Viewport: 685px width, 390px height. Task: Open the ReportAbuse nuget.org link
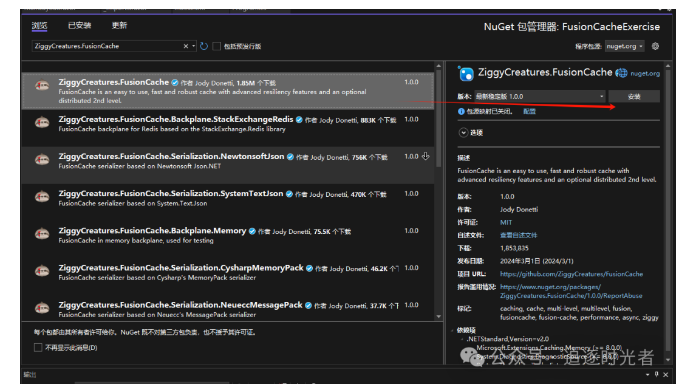tap(571, 291)
